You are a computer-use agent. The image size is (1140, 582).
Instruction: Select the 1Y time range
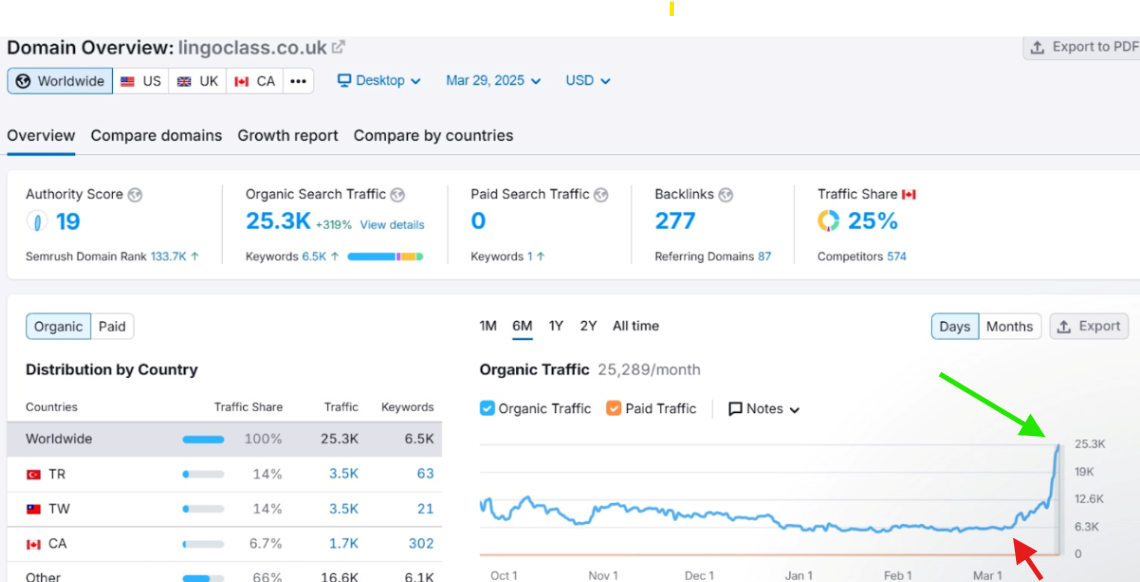[556, 326]
